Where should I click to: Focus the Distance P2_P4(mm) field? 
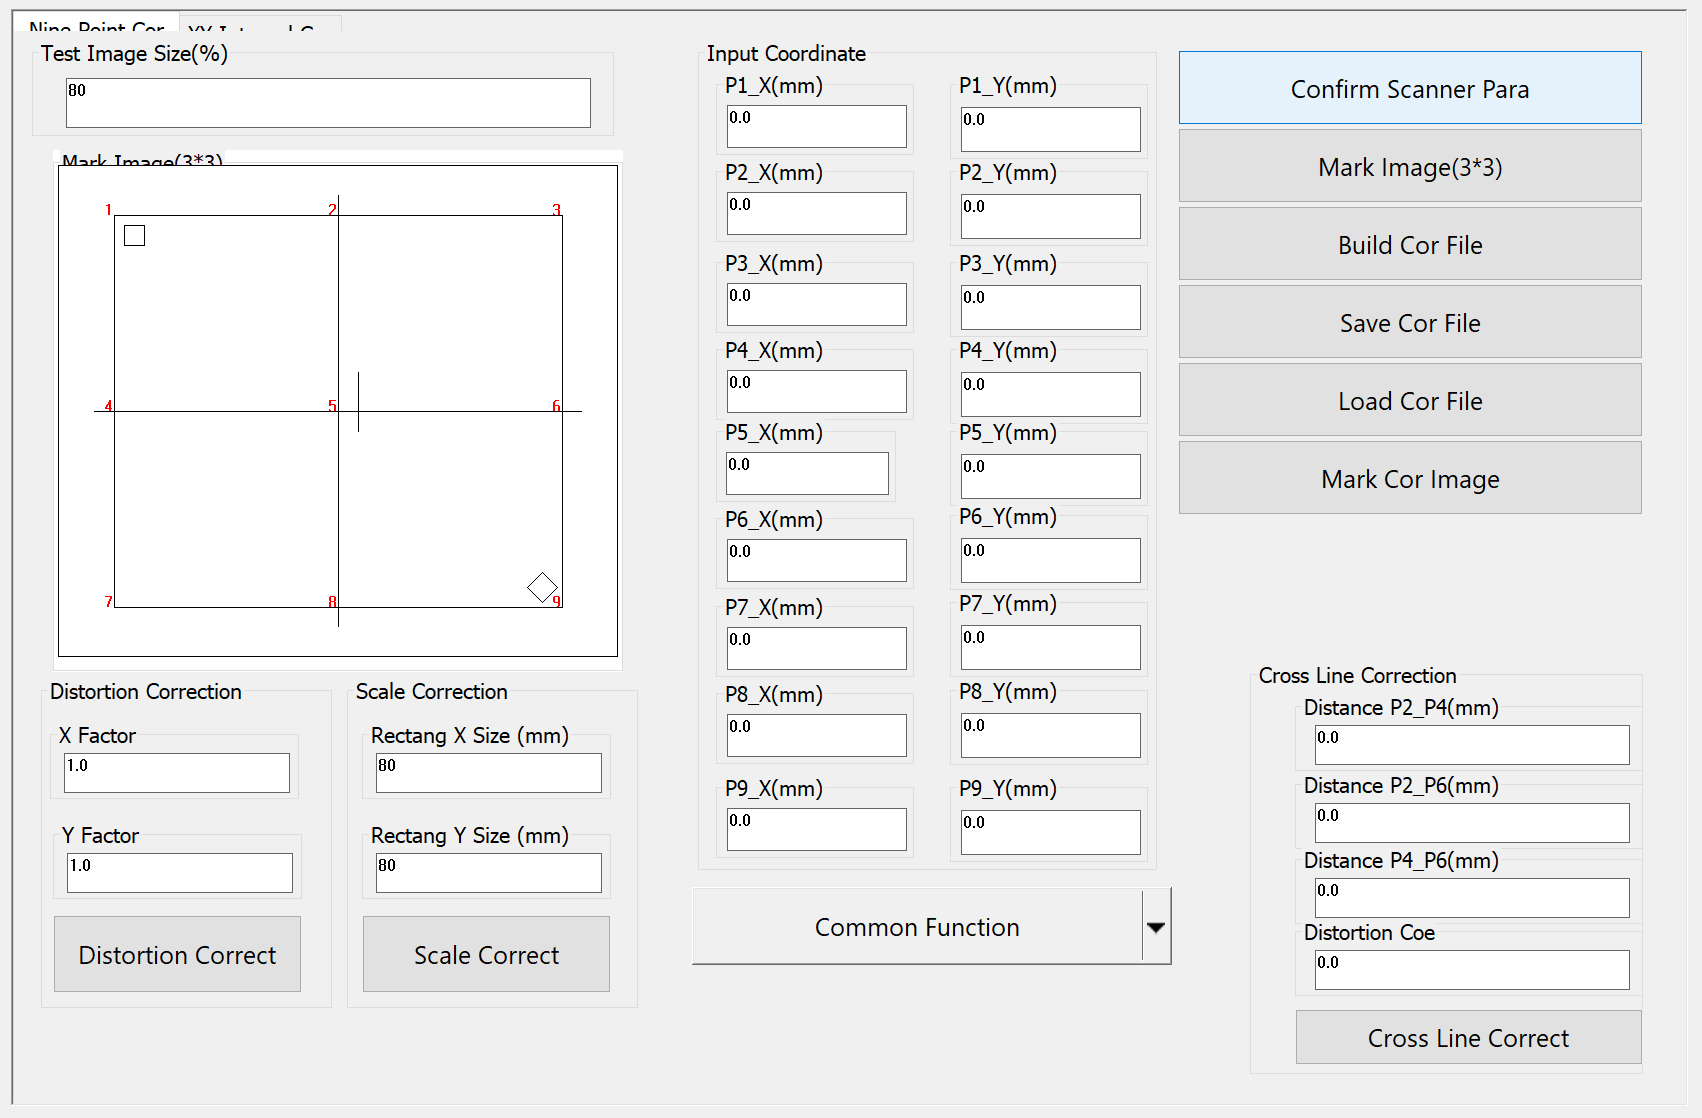[1472, 745]
